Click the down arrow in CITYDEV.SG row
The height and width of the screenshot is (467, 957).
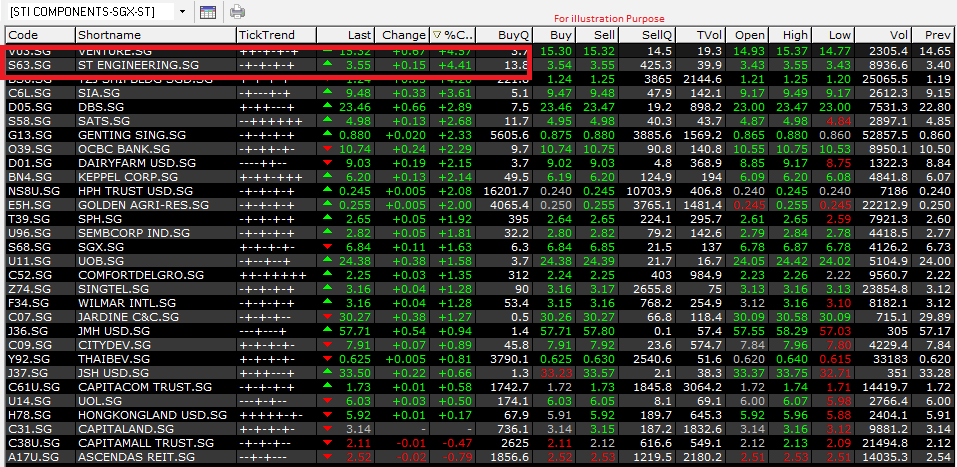point(327,345)
